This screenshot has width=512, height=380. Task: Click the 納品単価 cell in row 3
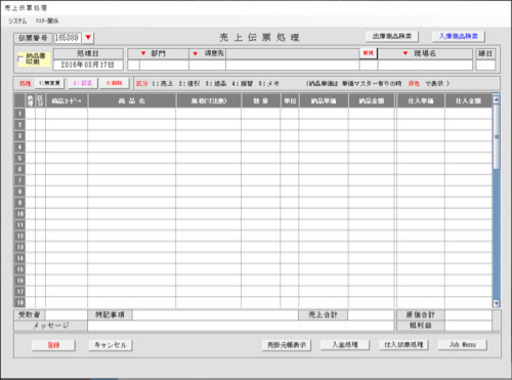[x=324, y=136]
